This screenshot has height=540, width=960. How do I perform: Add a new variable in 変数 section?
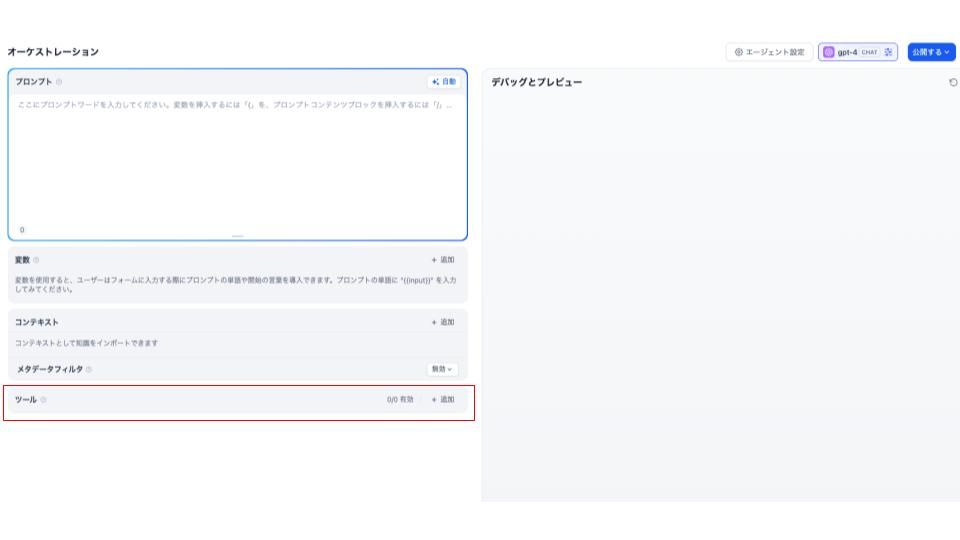(x=442, y=260)
